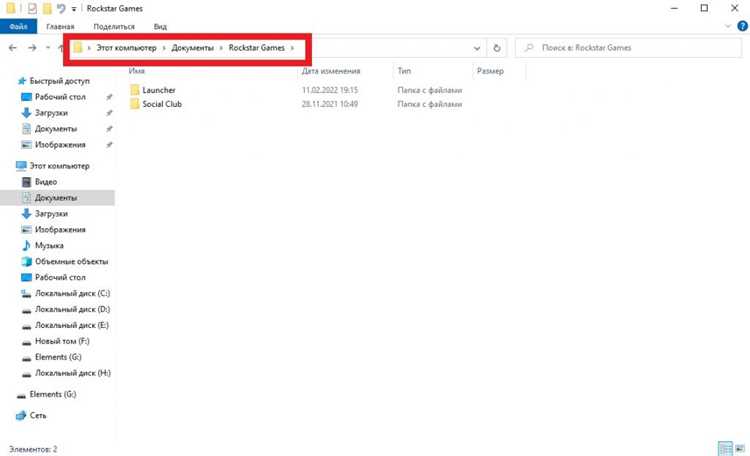Click the Объемные объекты cube icon
This screenshot has height=456, width=750.
26,261
